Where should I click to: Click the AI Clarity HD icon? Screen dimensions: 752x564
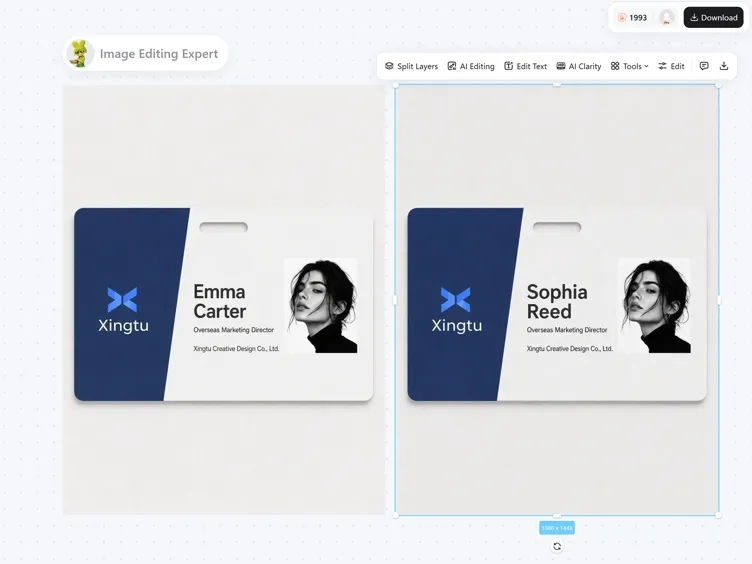(561, 66)
